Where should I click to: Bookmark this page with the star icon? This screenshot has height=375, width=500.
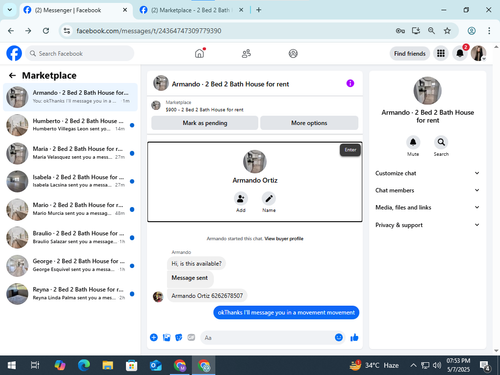(x=447, y=31)
